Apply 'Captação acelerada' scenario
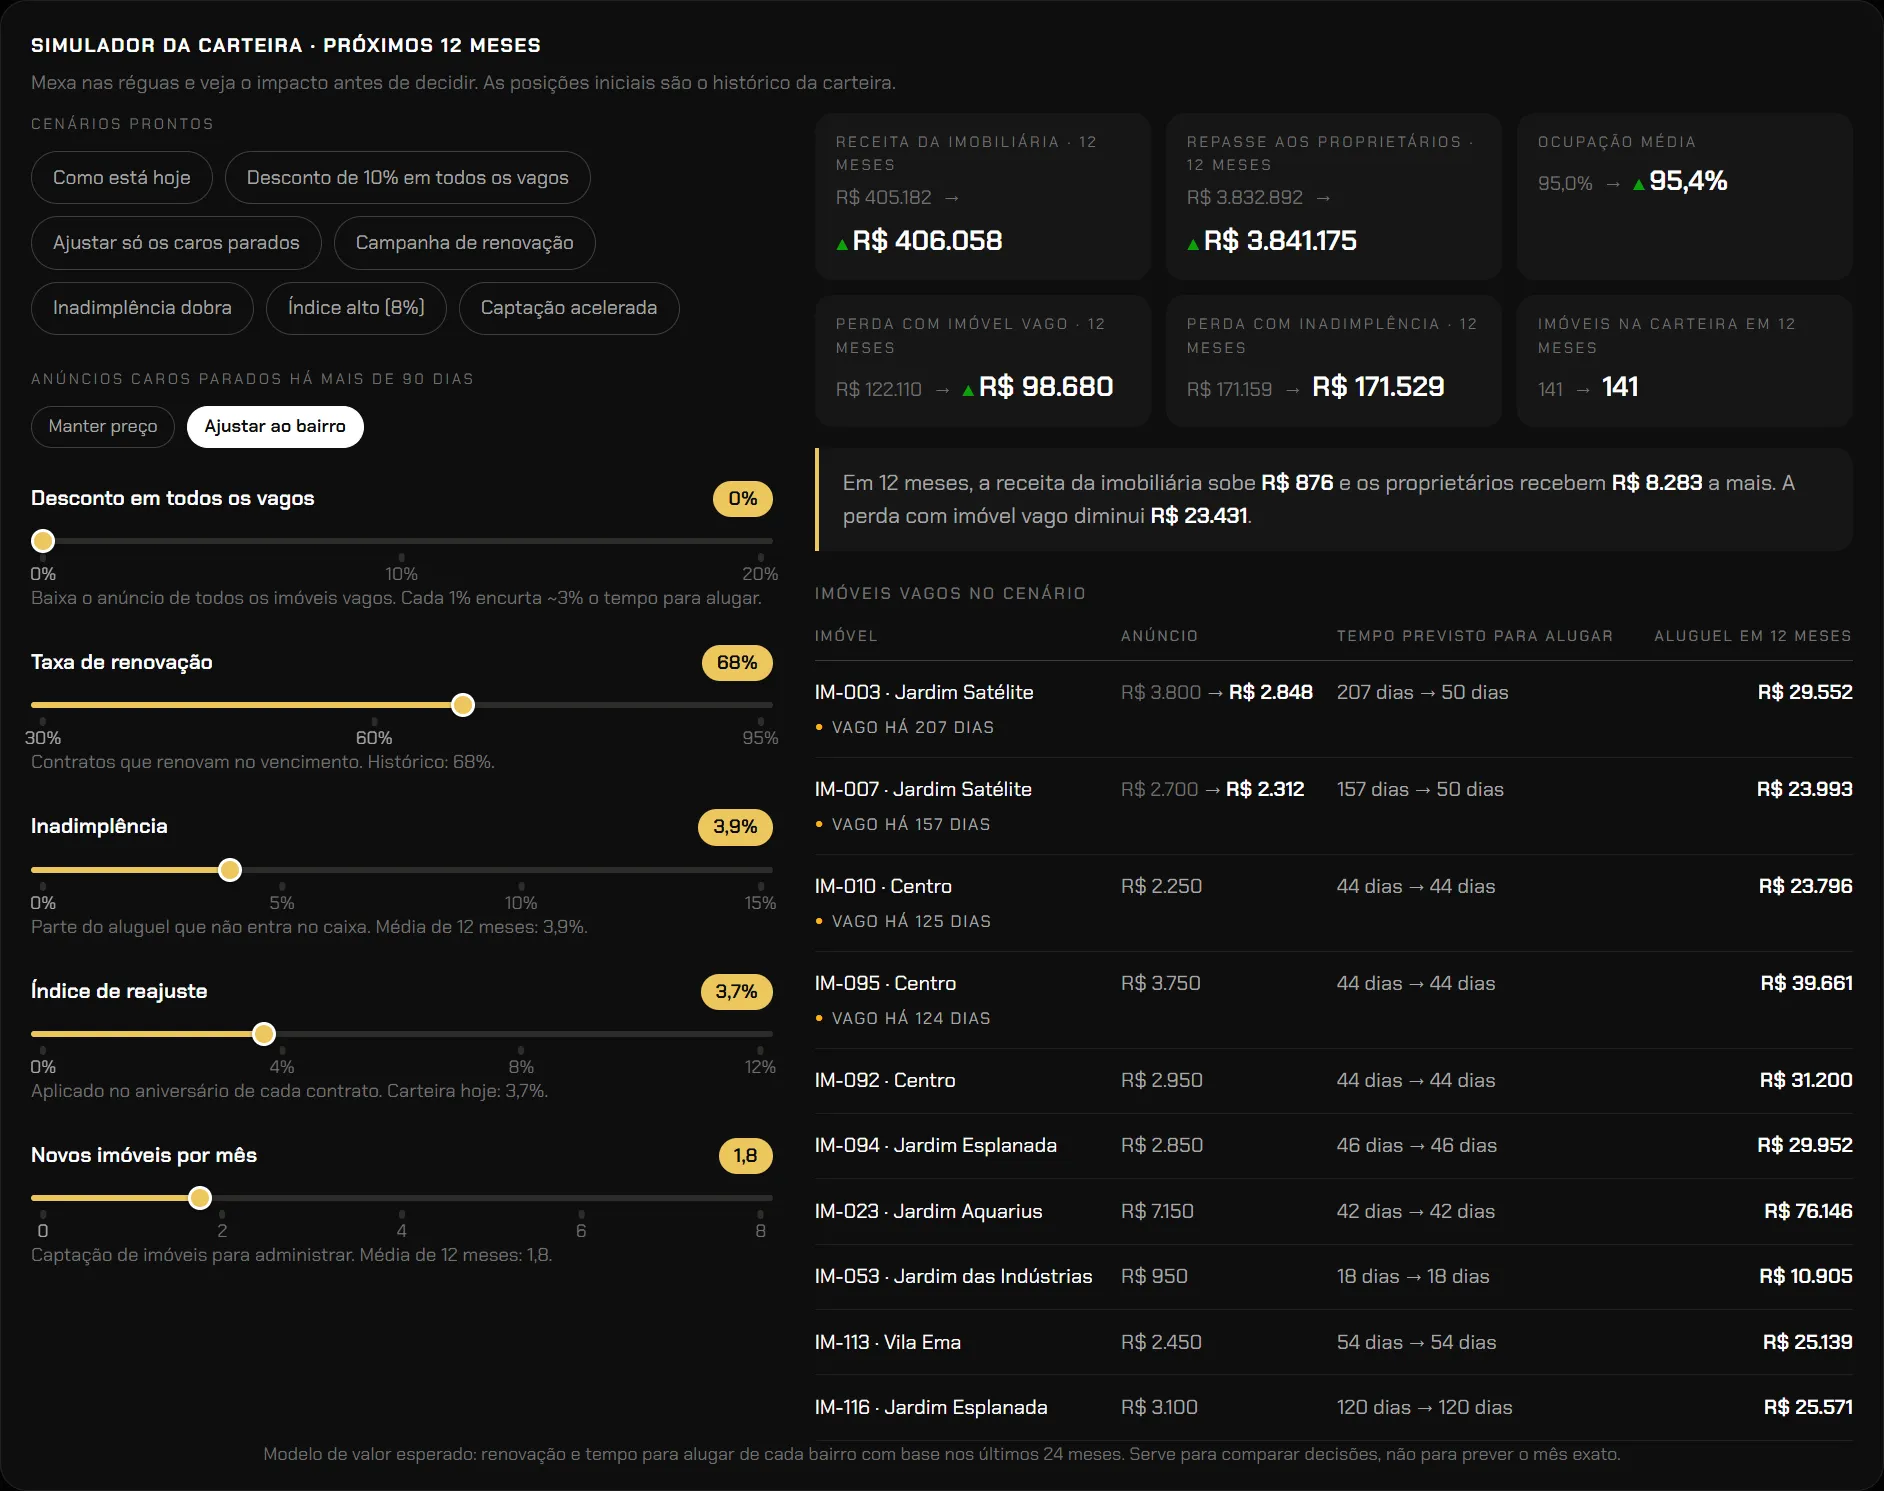 pyautogui.click(x=569, y=308)
